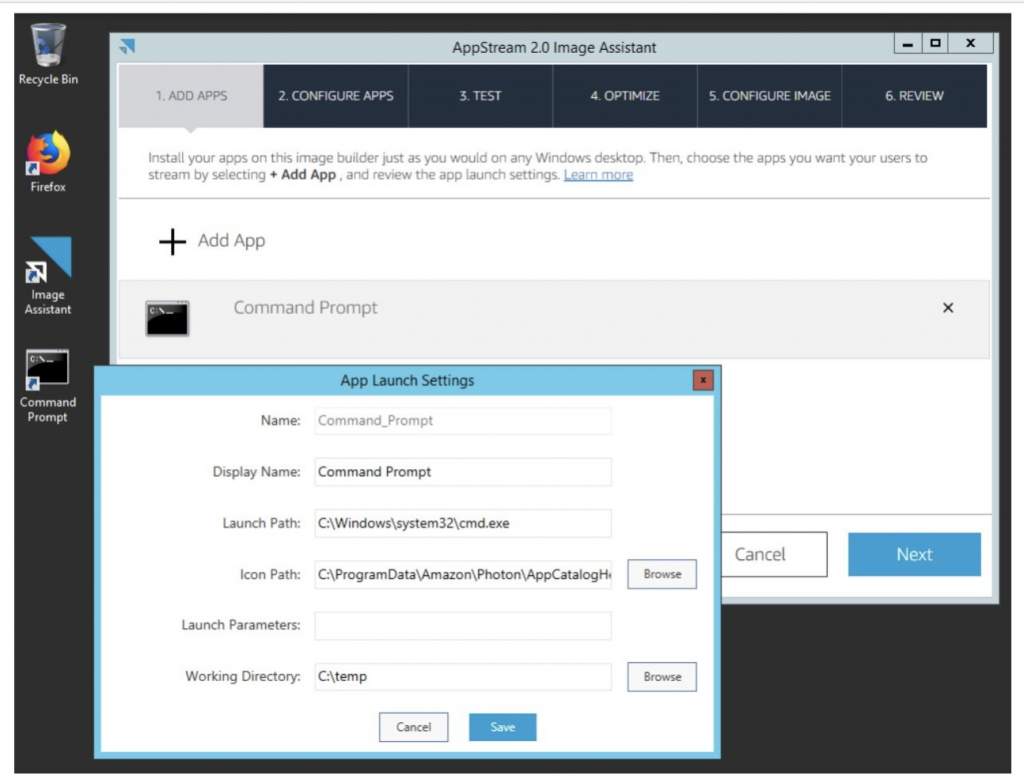Open the Recycle Bin desktop icon
The width and height of the screenshot is (1024, 783).
[48, 54]
